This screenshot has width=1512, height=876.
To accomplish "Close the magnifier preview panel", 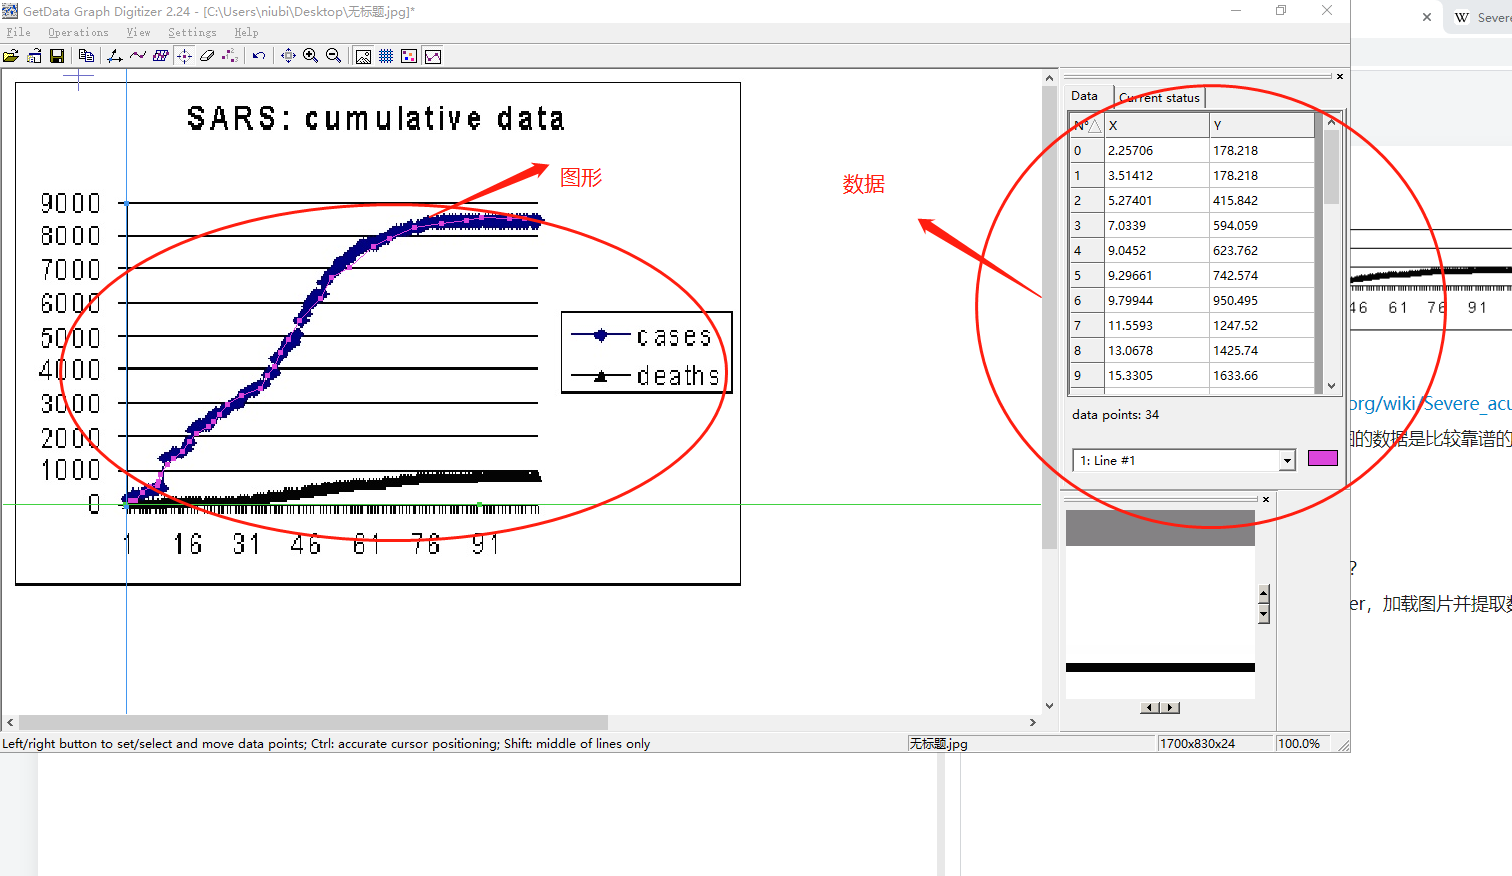I will pyautogui.click(x=1266, y=499).
